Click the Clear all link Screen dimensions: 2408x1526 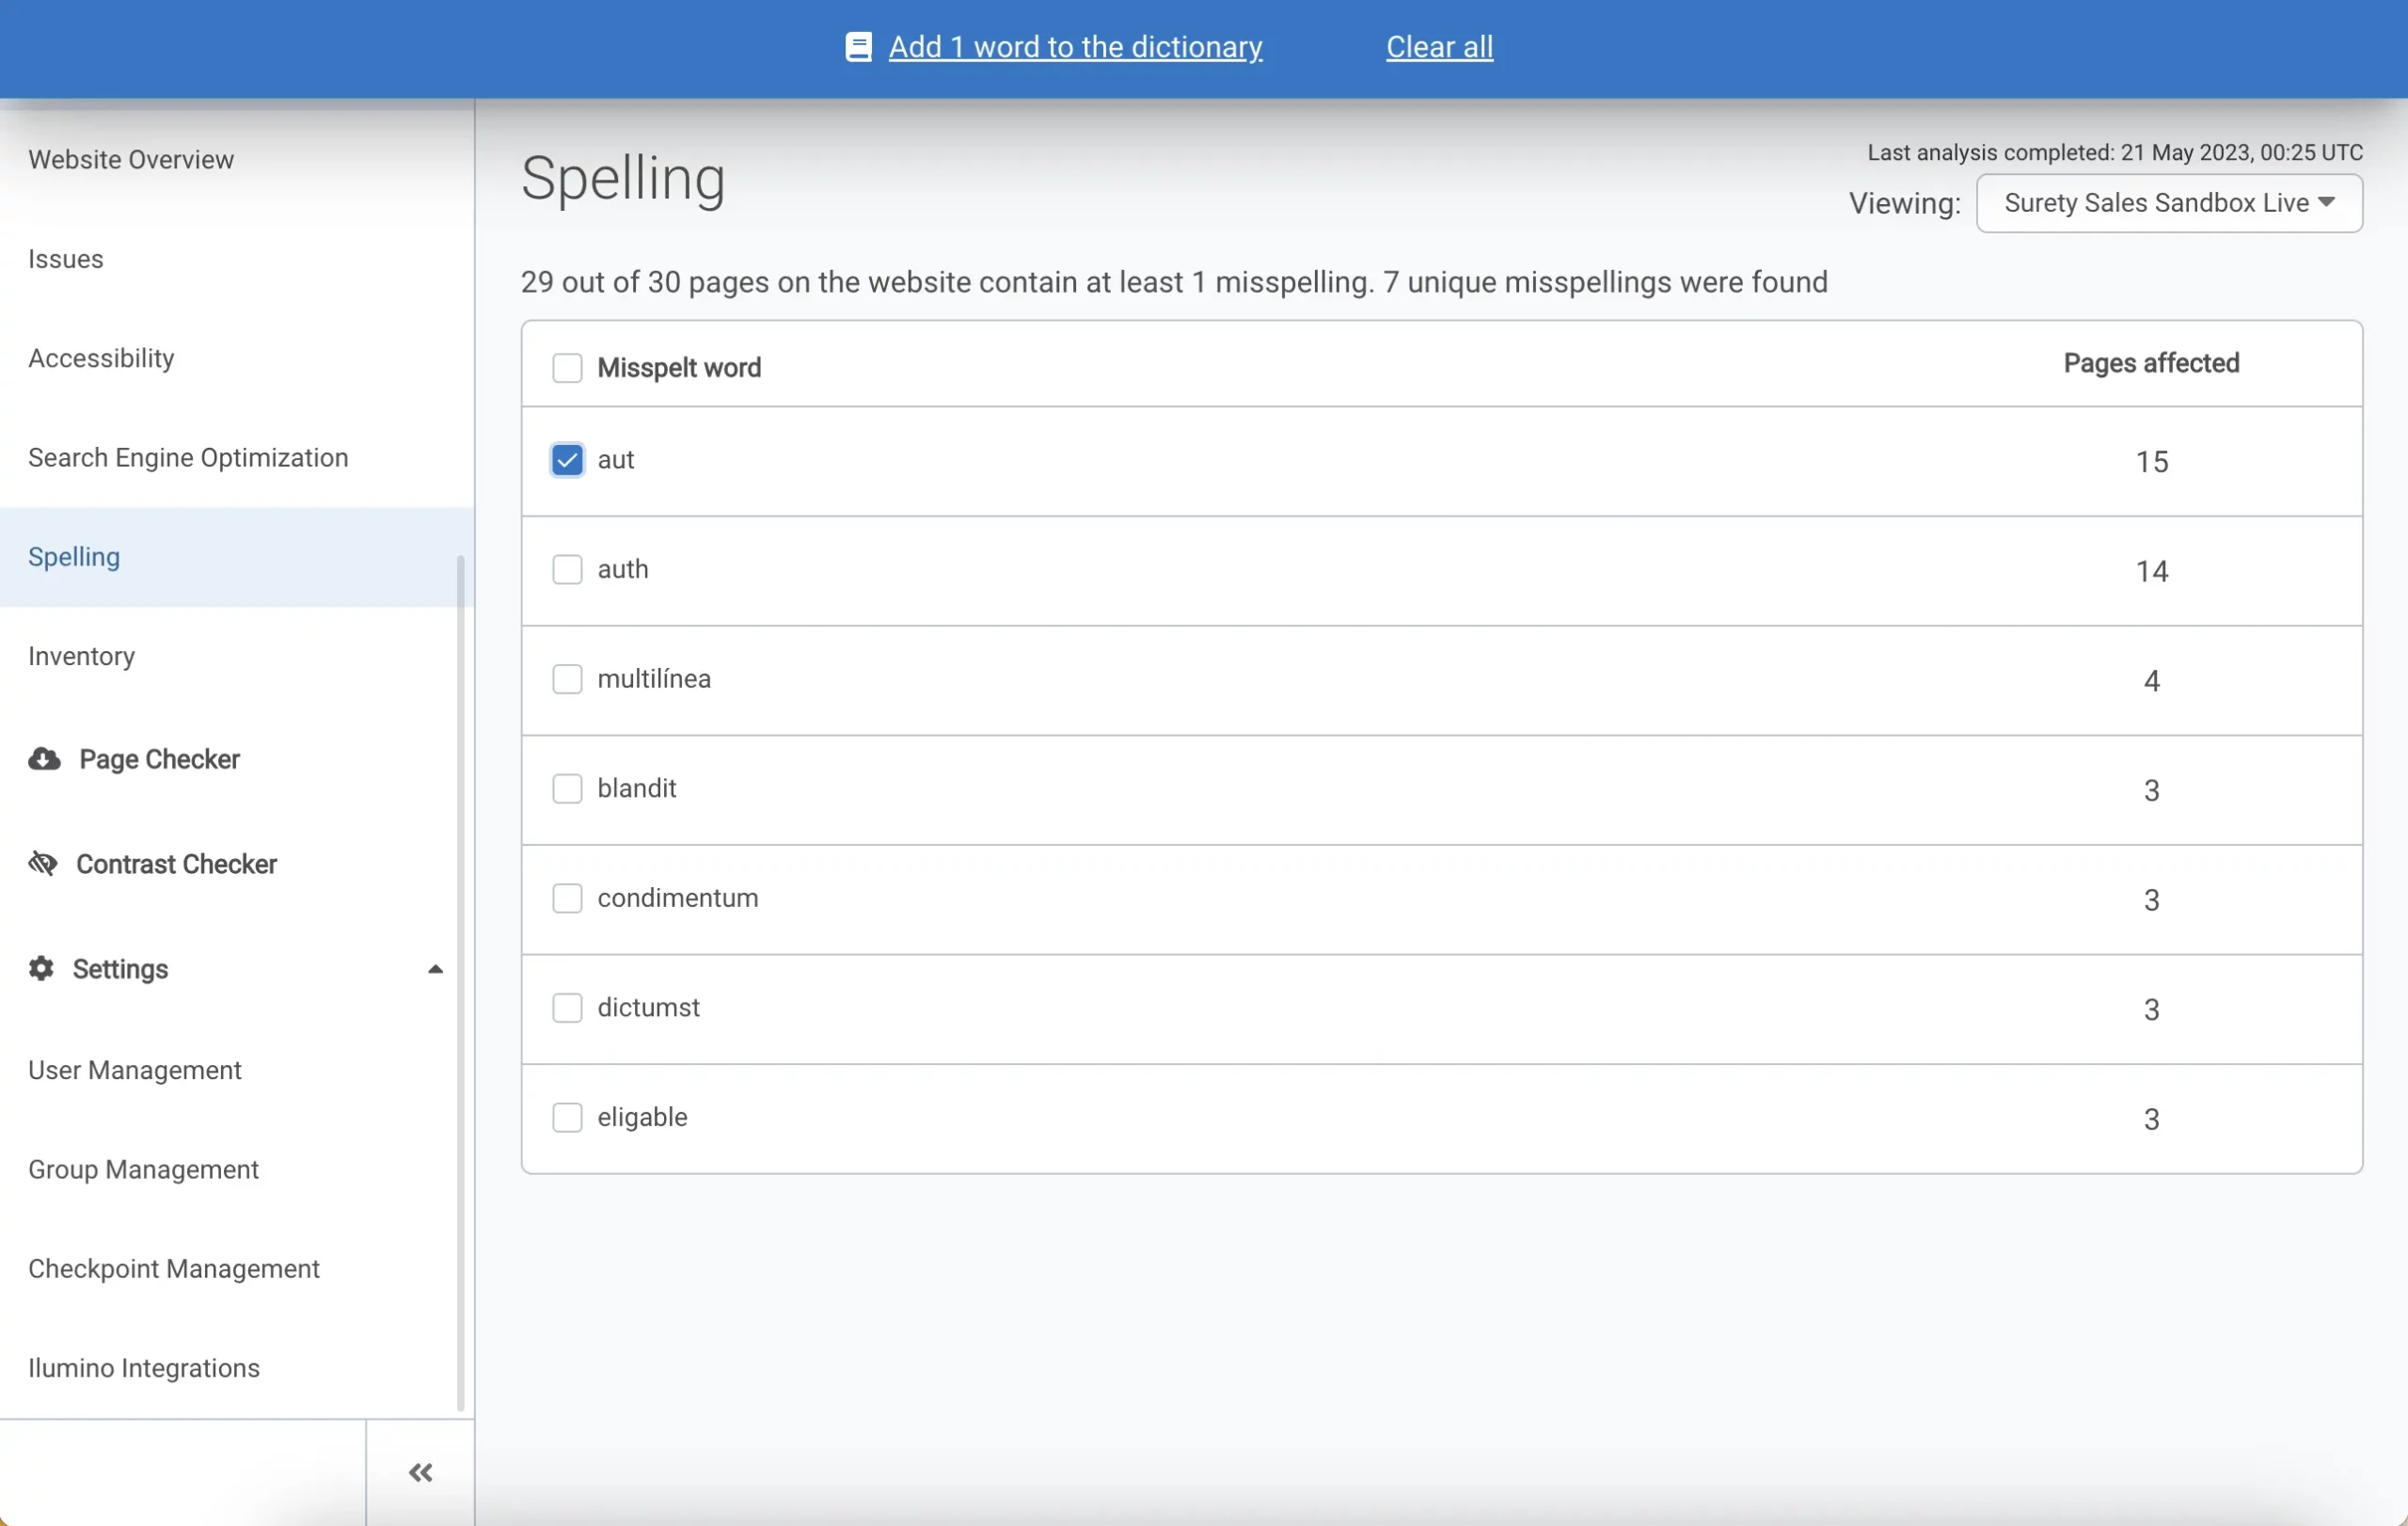click(1439, 47)
